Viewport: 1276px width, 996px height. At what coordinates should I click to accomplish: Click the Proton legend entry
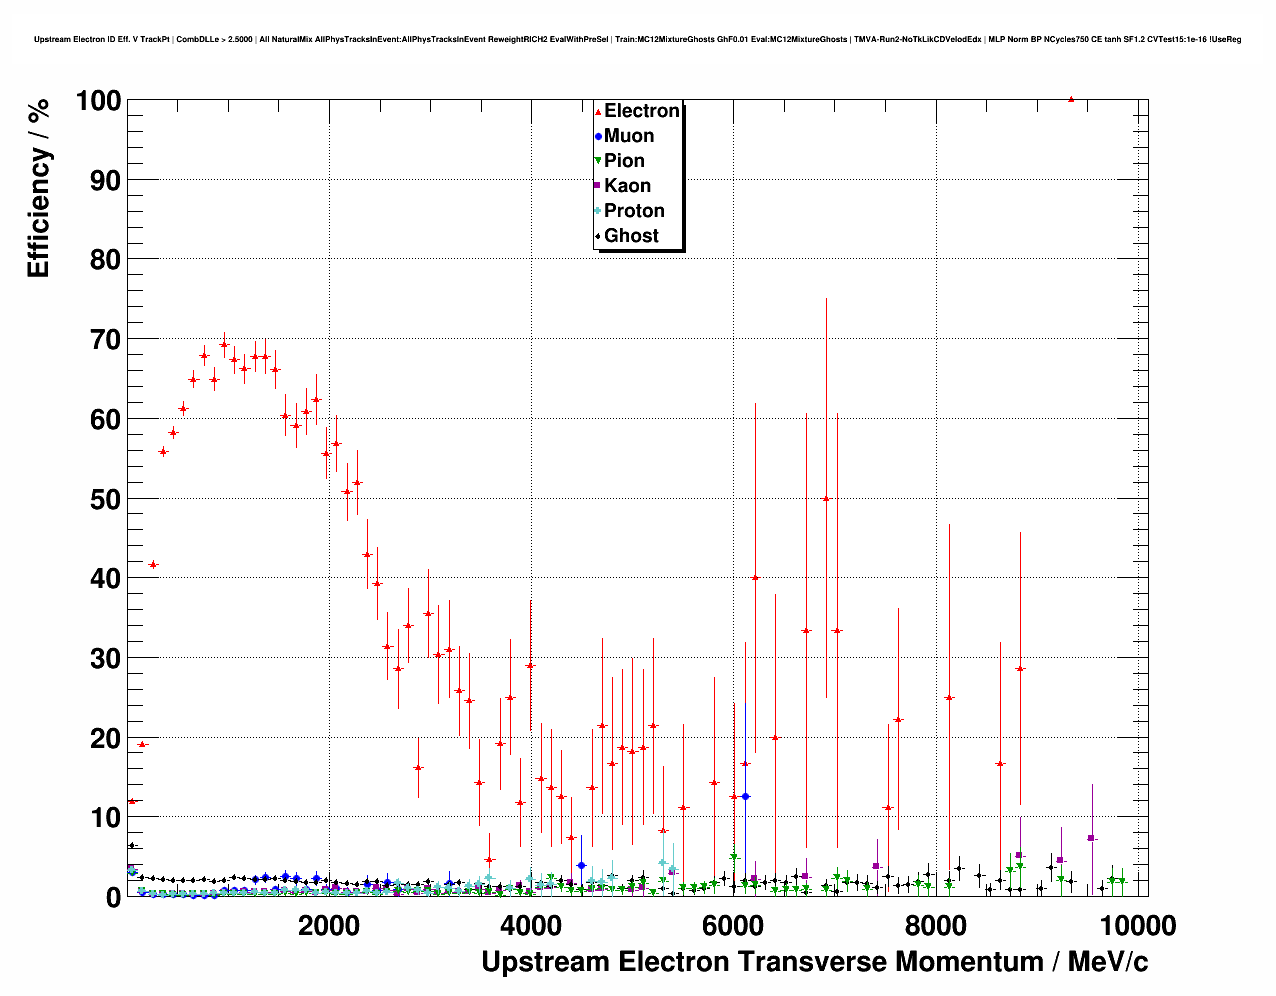pyautogui.click(x=629, y=211)
